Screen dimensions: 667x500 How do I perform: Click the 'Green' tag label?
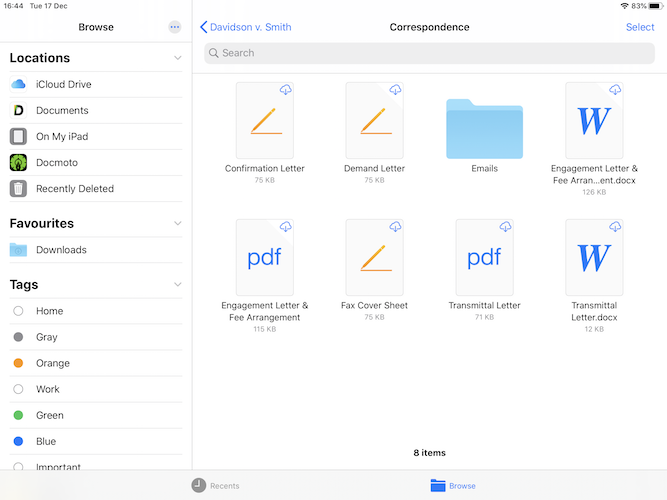(x=50, y=415)
